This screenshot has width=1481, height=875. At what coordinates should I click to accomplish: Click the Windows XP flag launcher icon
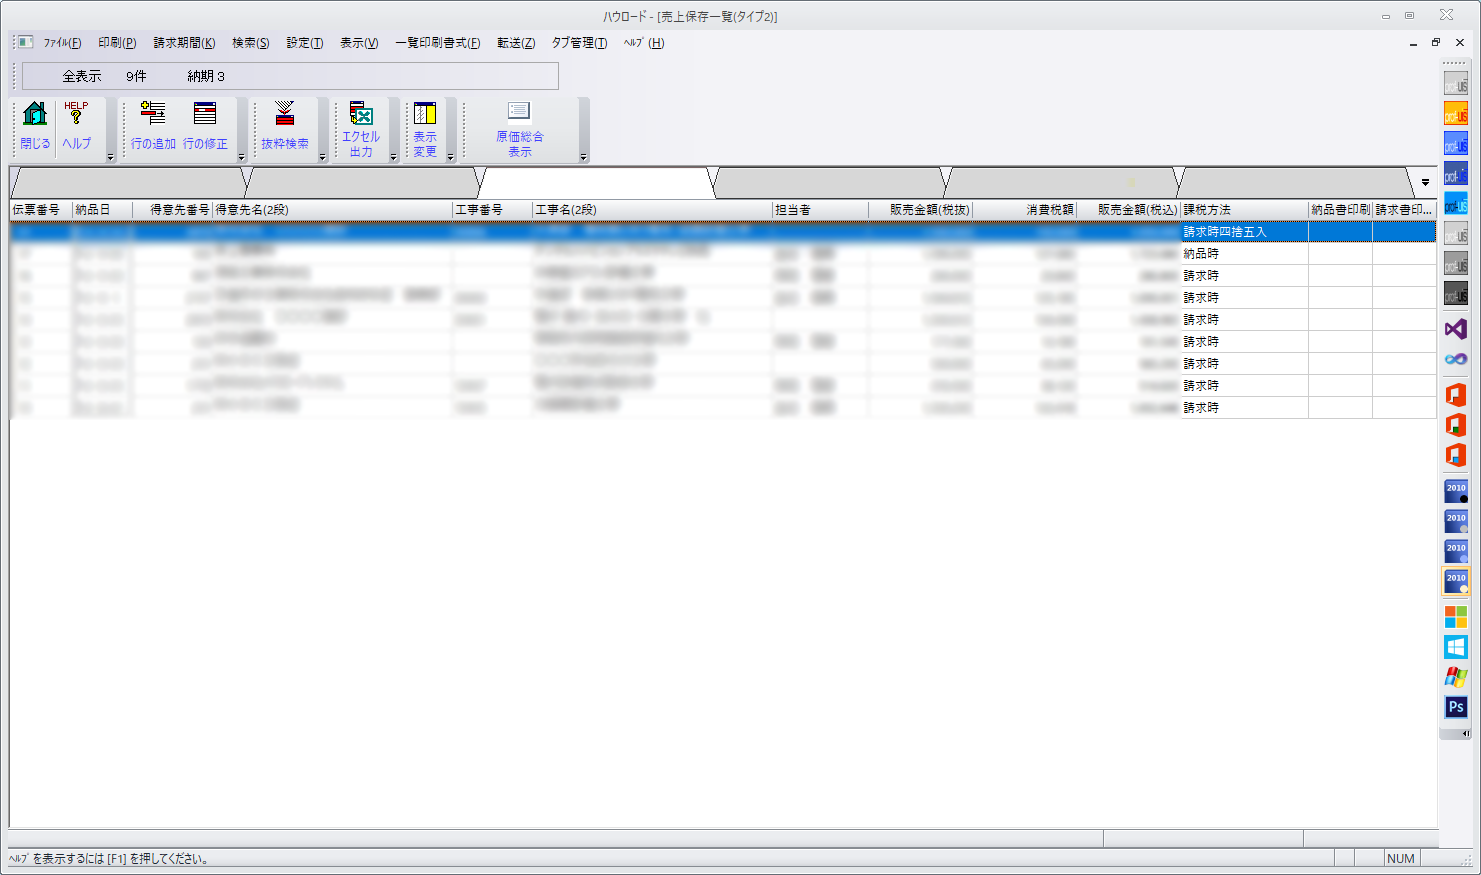pos(1456,677)
